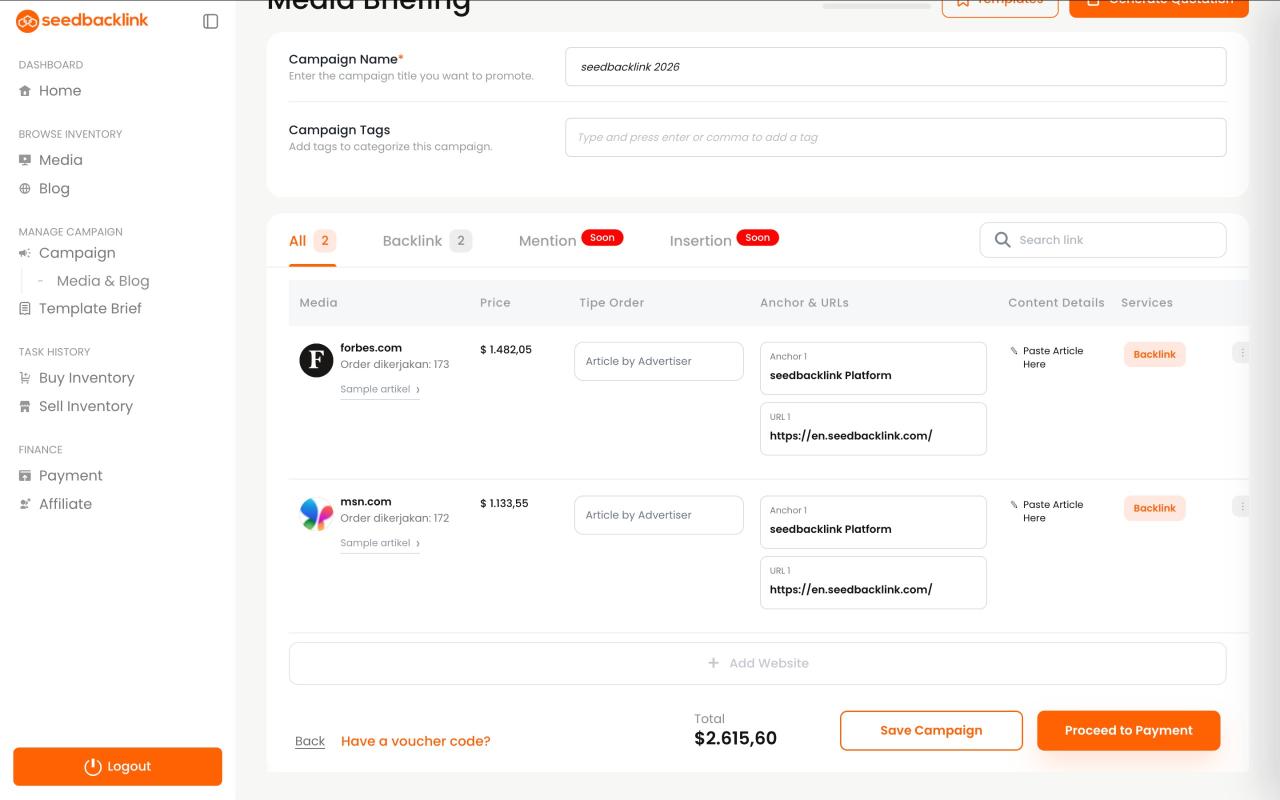
Task: Click the Media column header
Action: [x=318, y=303]
